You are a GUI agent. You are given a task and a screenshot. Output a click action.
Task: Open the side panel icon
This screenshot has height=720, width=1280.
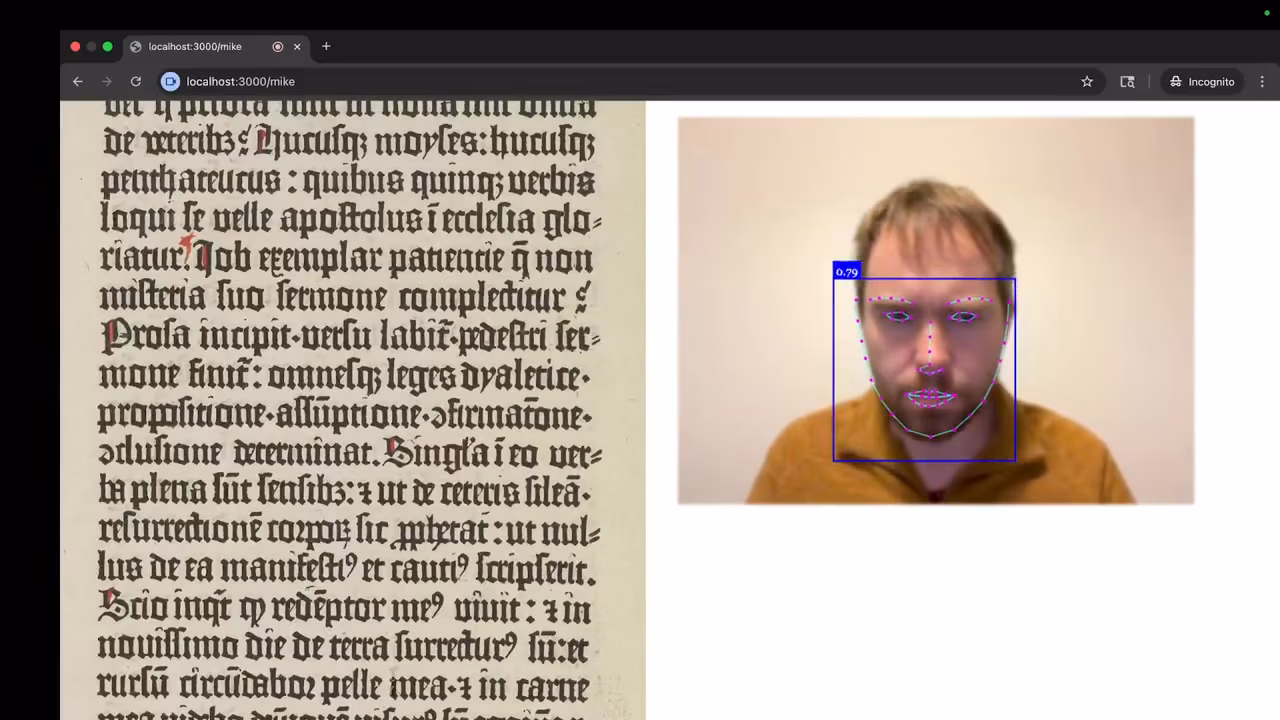(1127, 82)
